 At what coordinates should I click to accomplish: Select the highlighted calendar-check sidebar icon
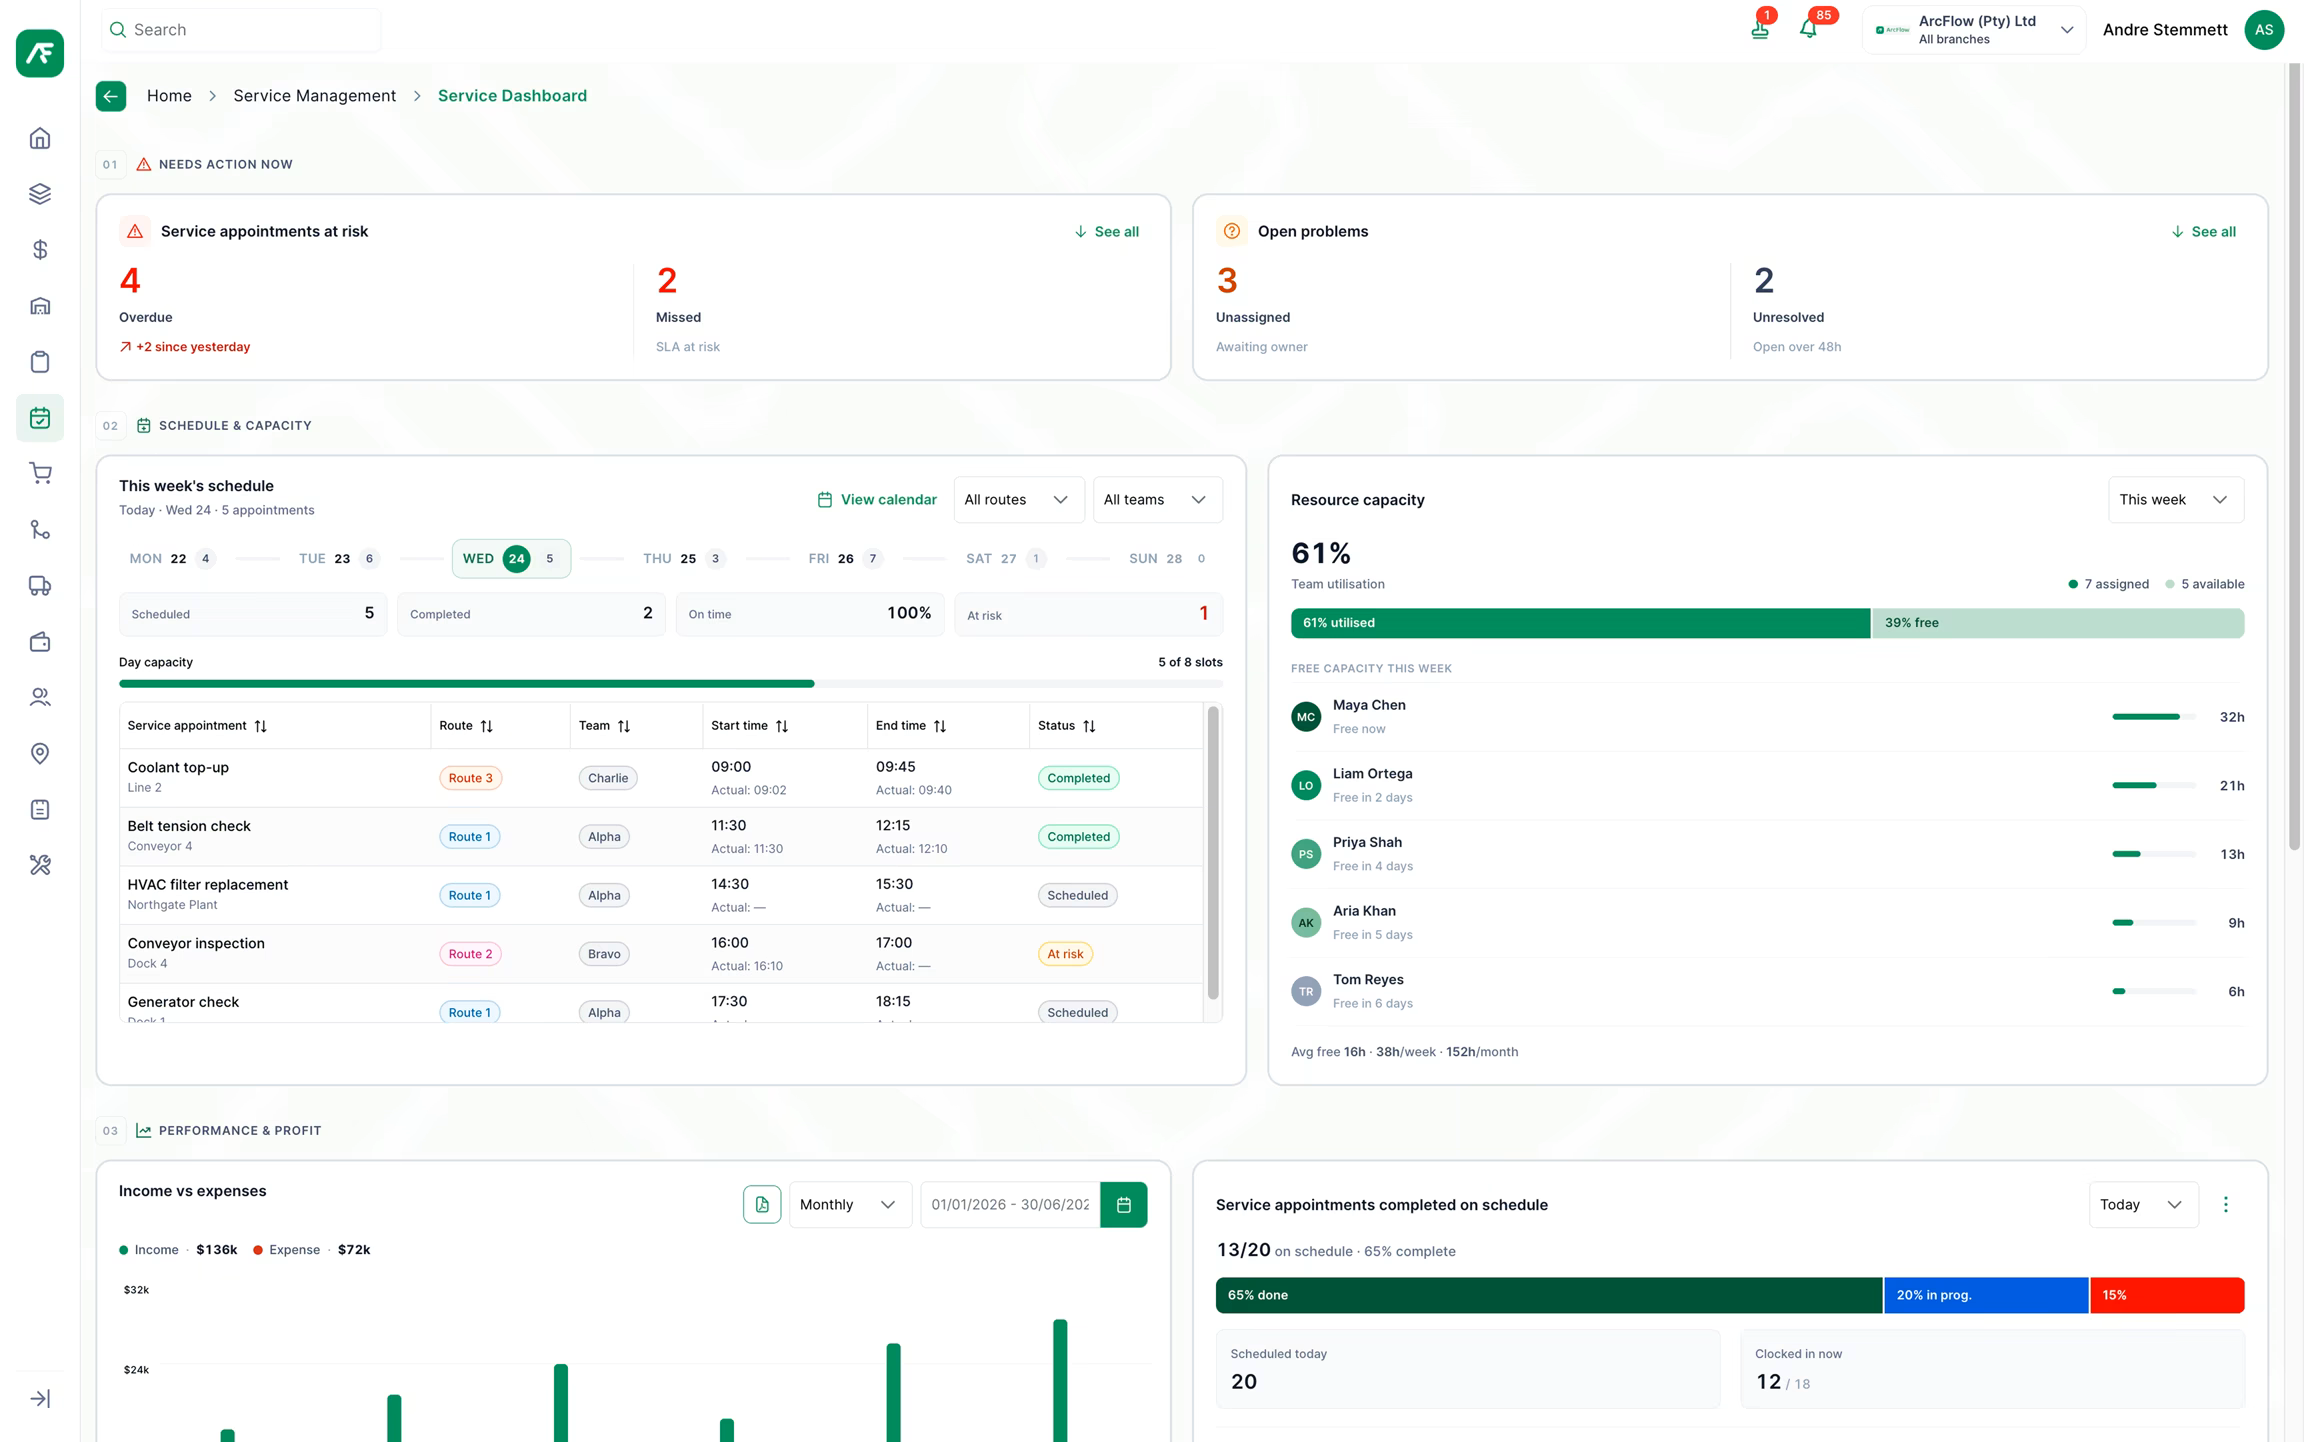(x=40, y=418)
